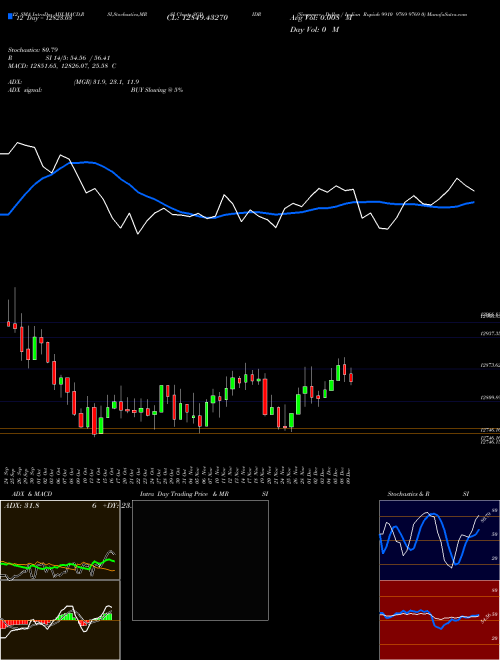Click the Avg Vol: 0.005 M readout
The height and width of the screenshot is (660, 500).
(x=321, y=18)
